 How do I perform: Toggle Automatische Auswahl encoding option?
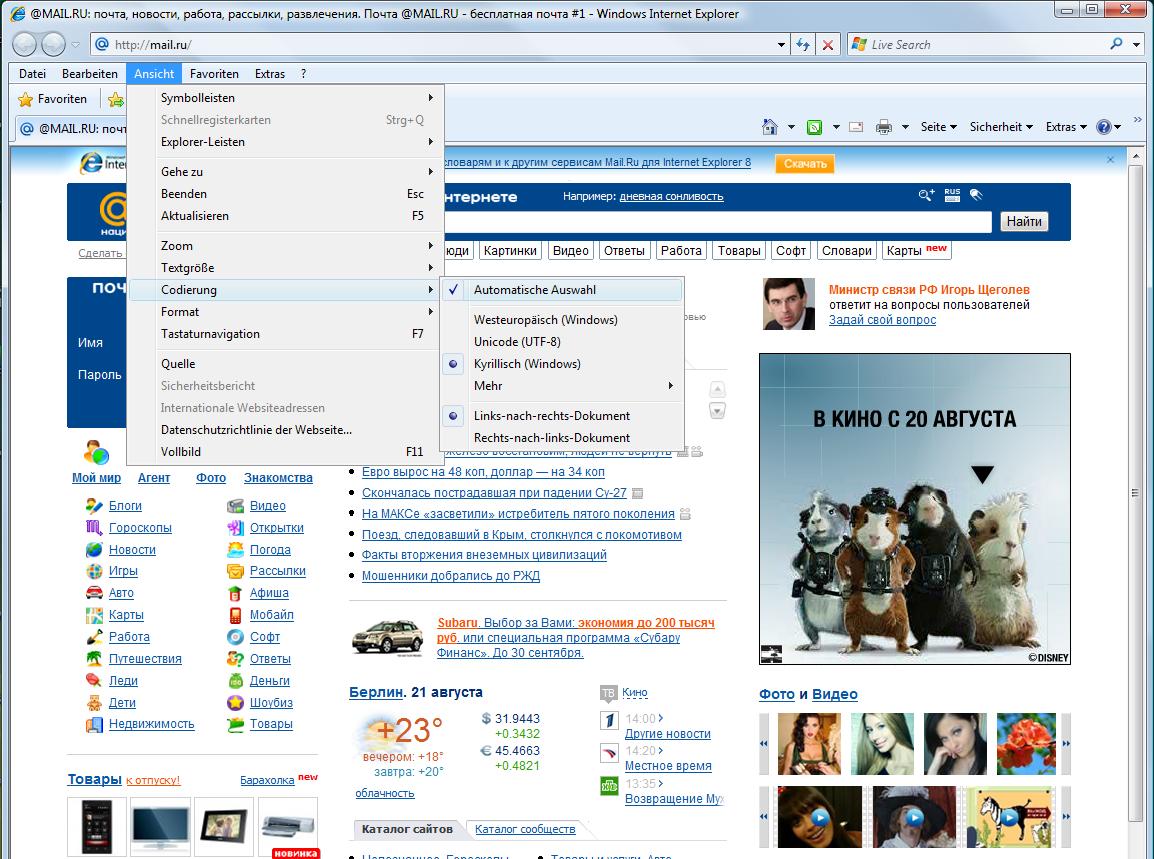[562, 290]
